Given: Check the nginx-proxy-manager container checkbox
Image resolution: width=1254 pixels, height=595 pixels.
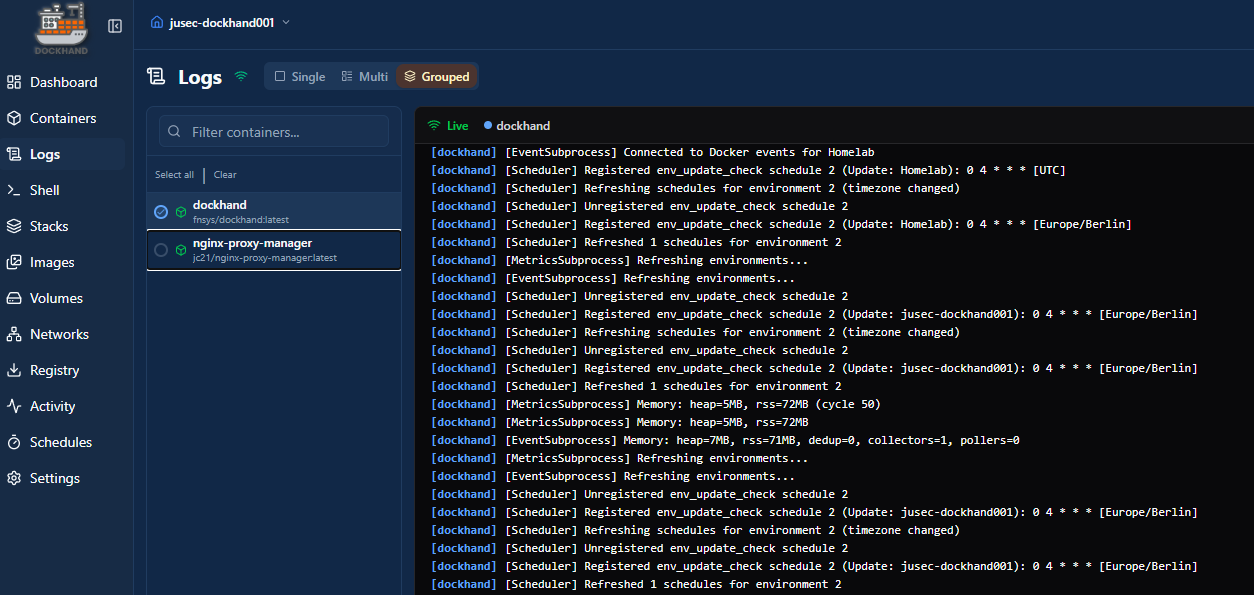Looking at the screenshot, I should point(161,250).
